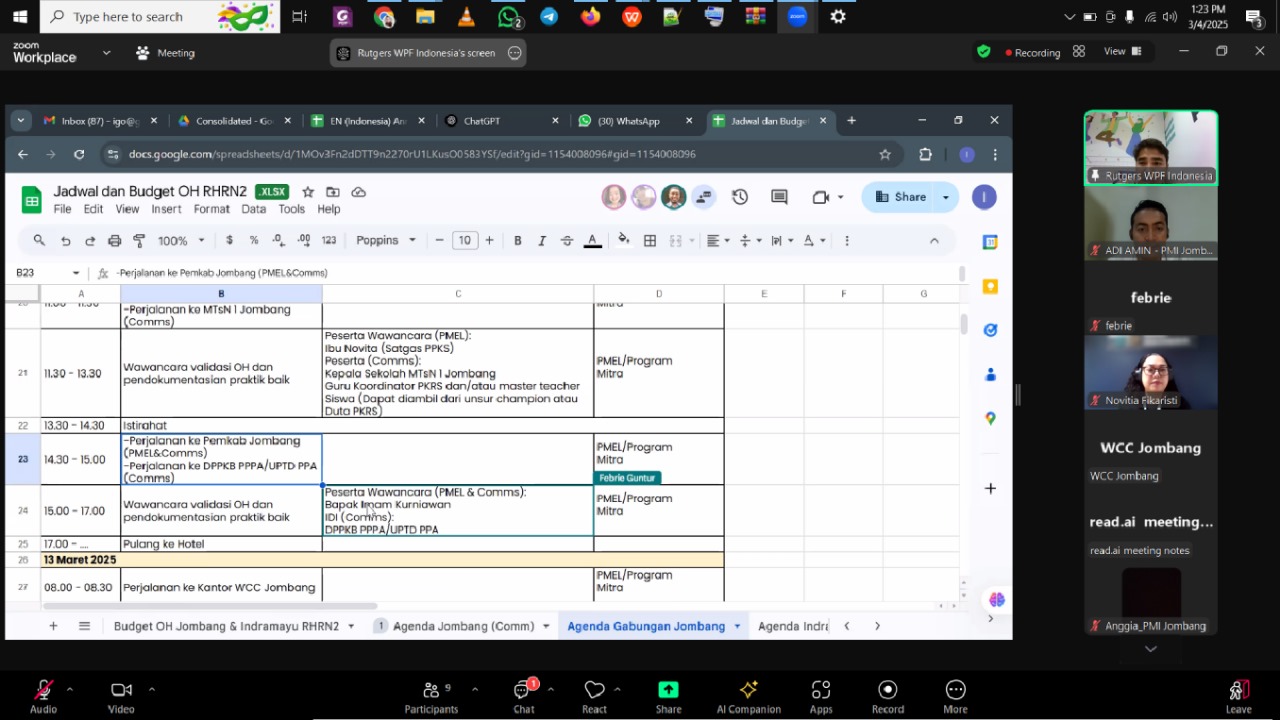
Task: Open version history clock icon
Action: pyautogui.click(x=740, y=197)
